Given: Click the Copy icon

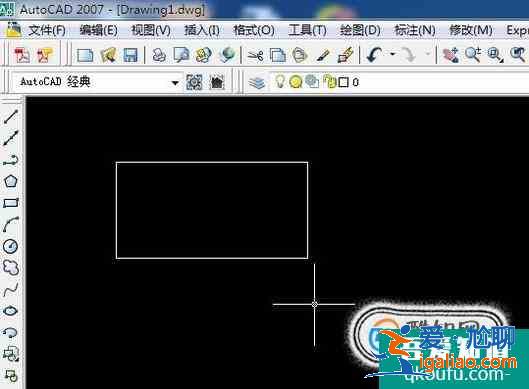Looking at the screenshot, I should pyautogui.click(x=278, y=55).
